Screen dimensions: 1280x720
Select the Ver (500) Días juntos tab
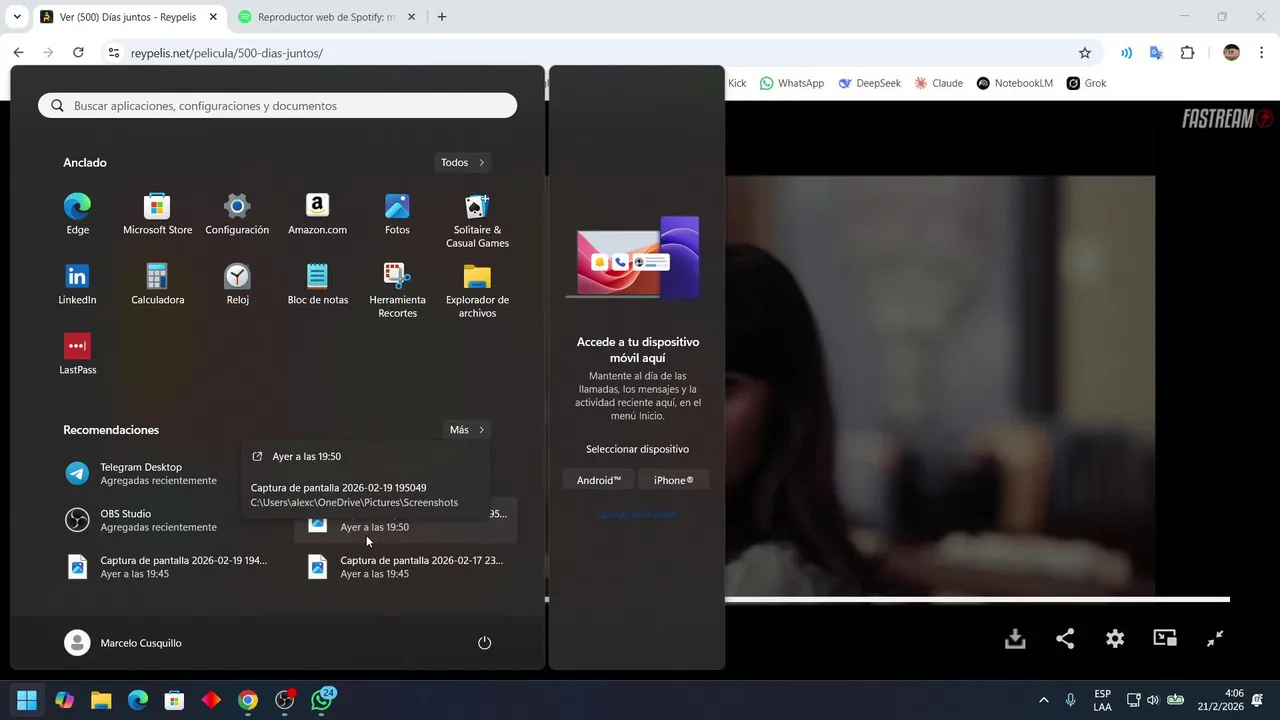[129, 17]
